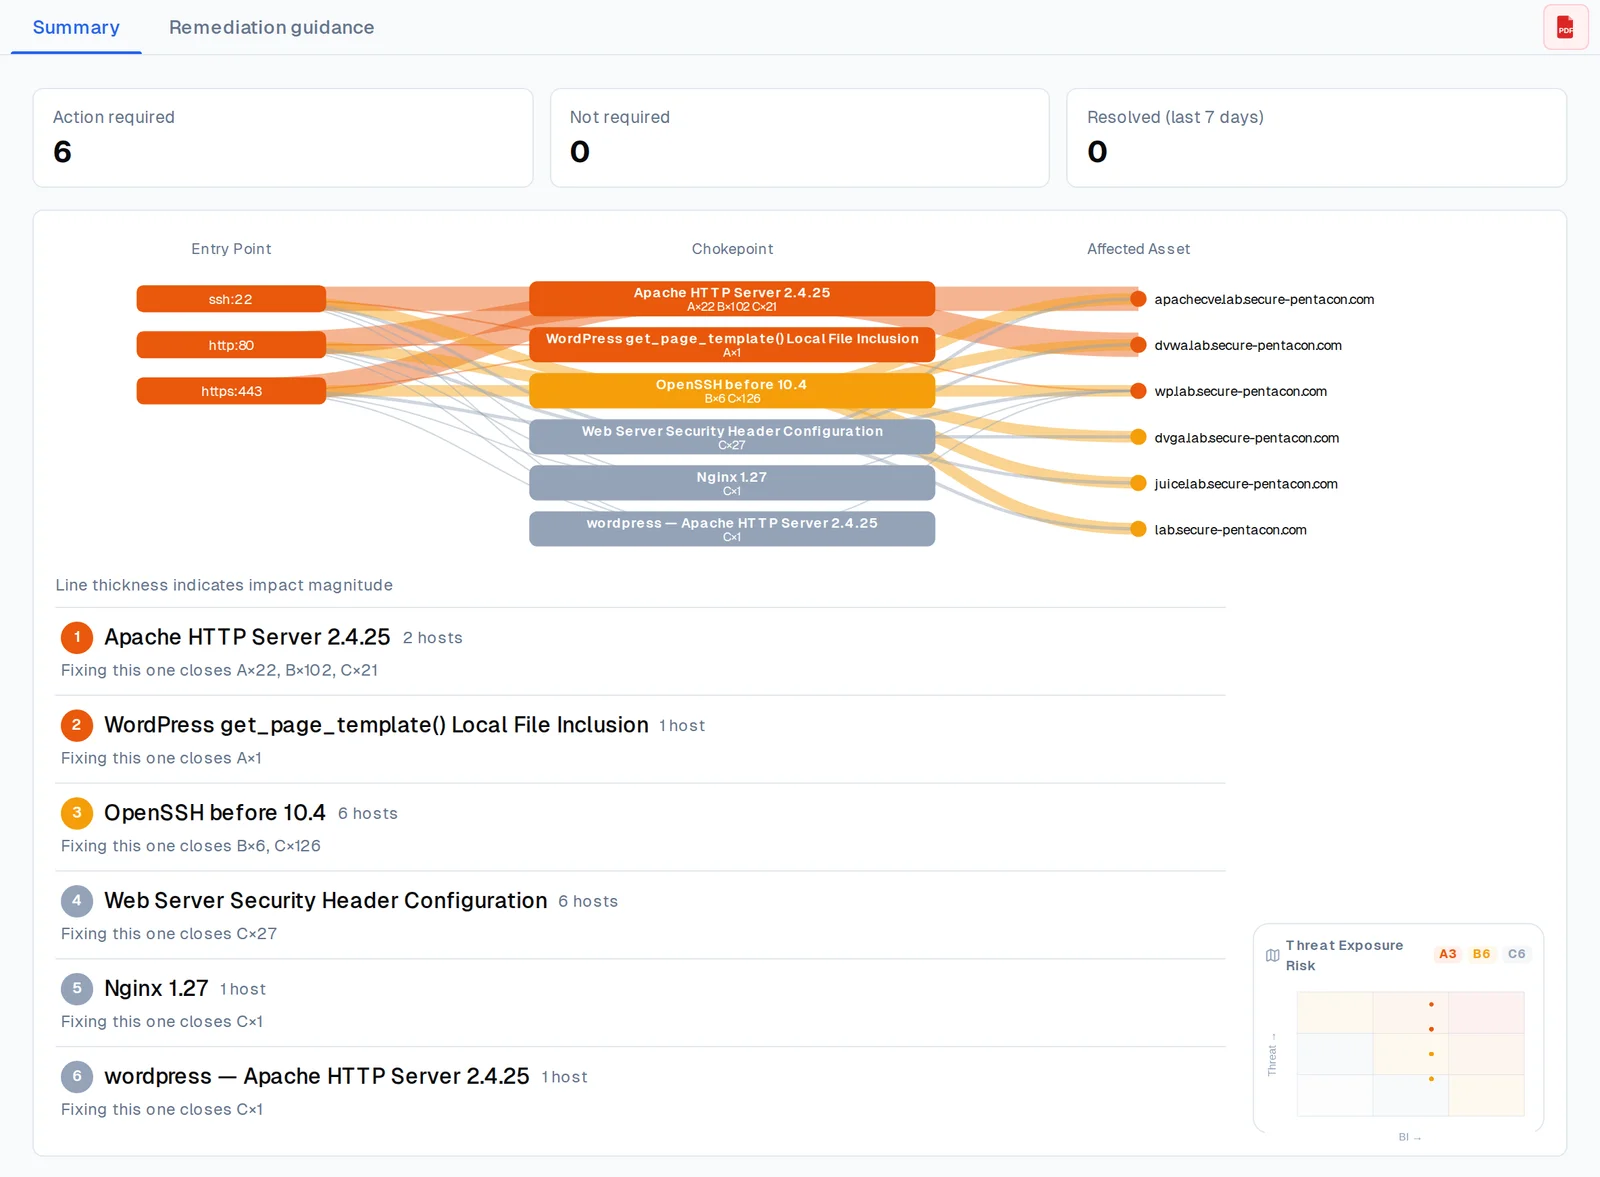Select the Nginx 1.27 chokepoint node

732,483
